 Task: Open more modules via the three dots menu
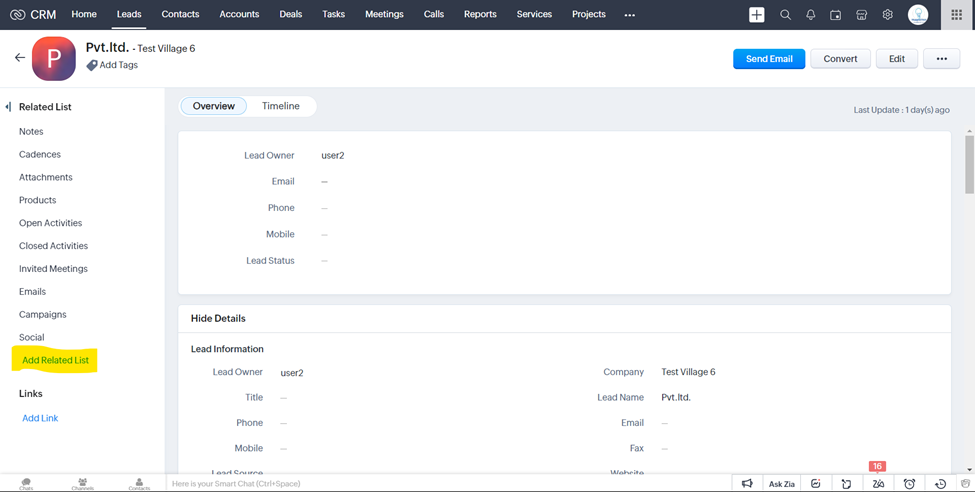(x=630, y=15)
